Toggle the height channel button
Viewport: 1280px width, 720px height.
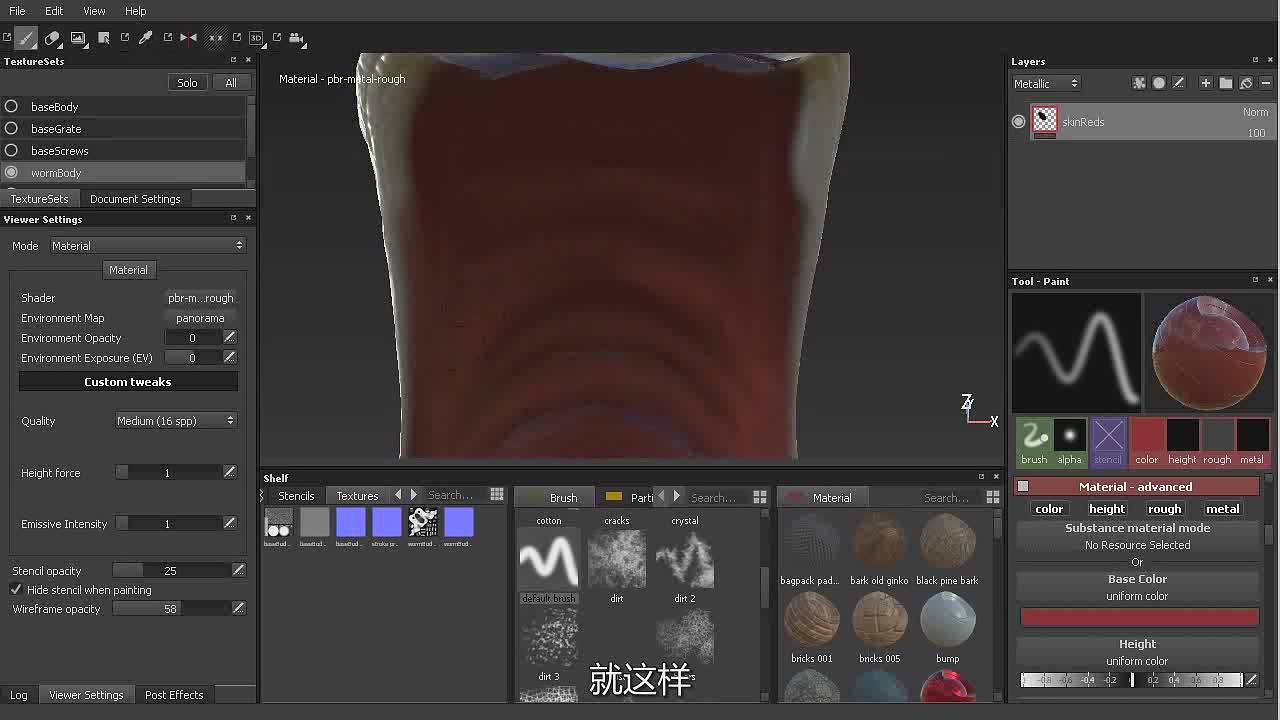click(x=1106, y=509)
